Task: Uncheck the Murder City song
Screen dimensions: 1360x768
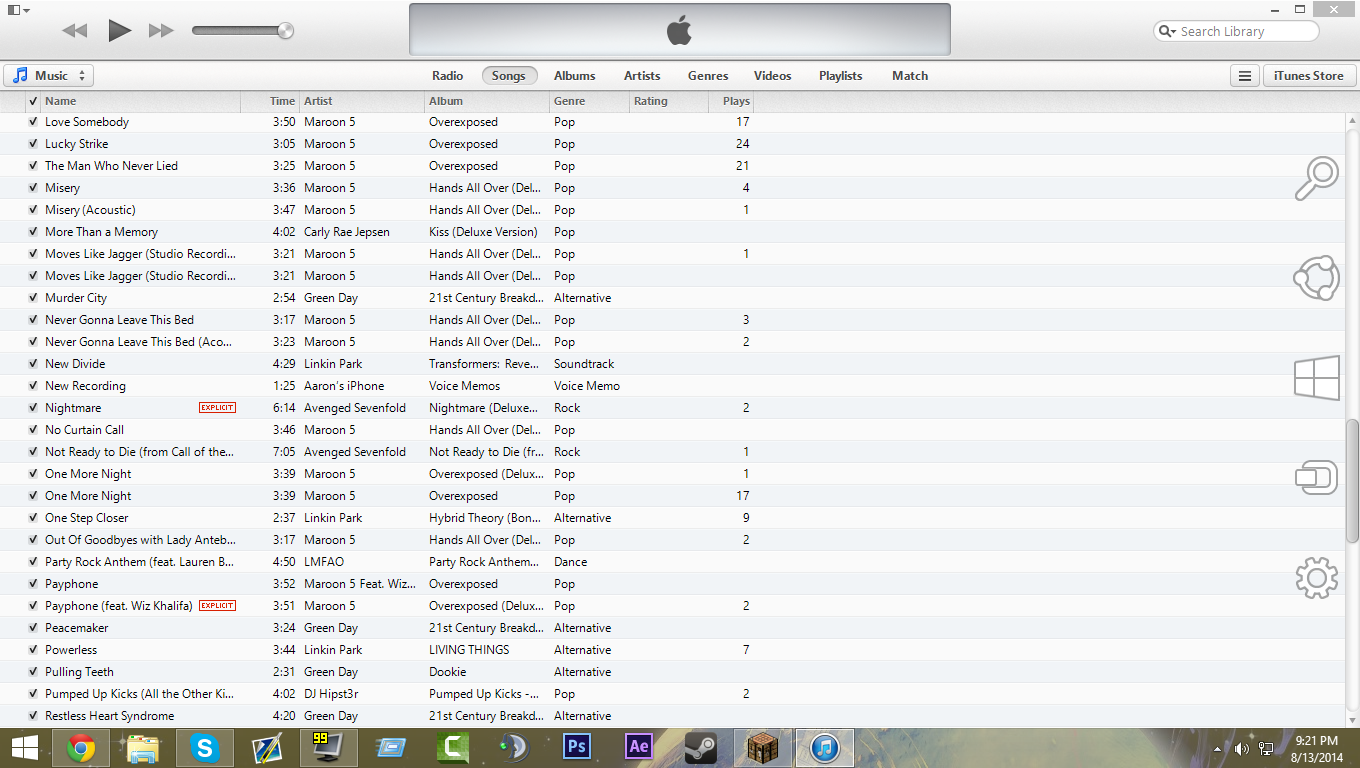Action: 33,298
